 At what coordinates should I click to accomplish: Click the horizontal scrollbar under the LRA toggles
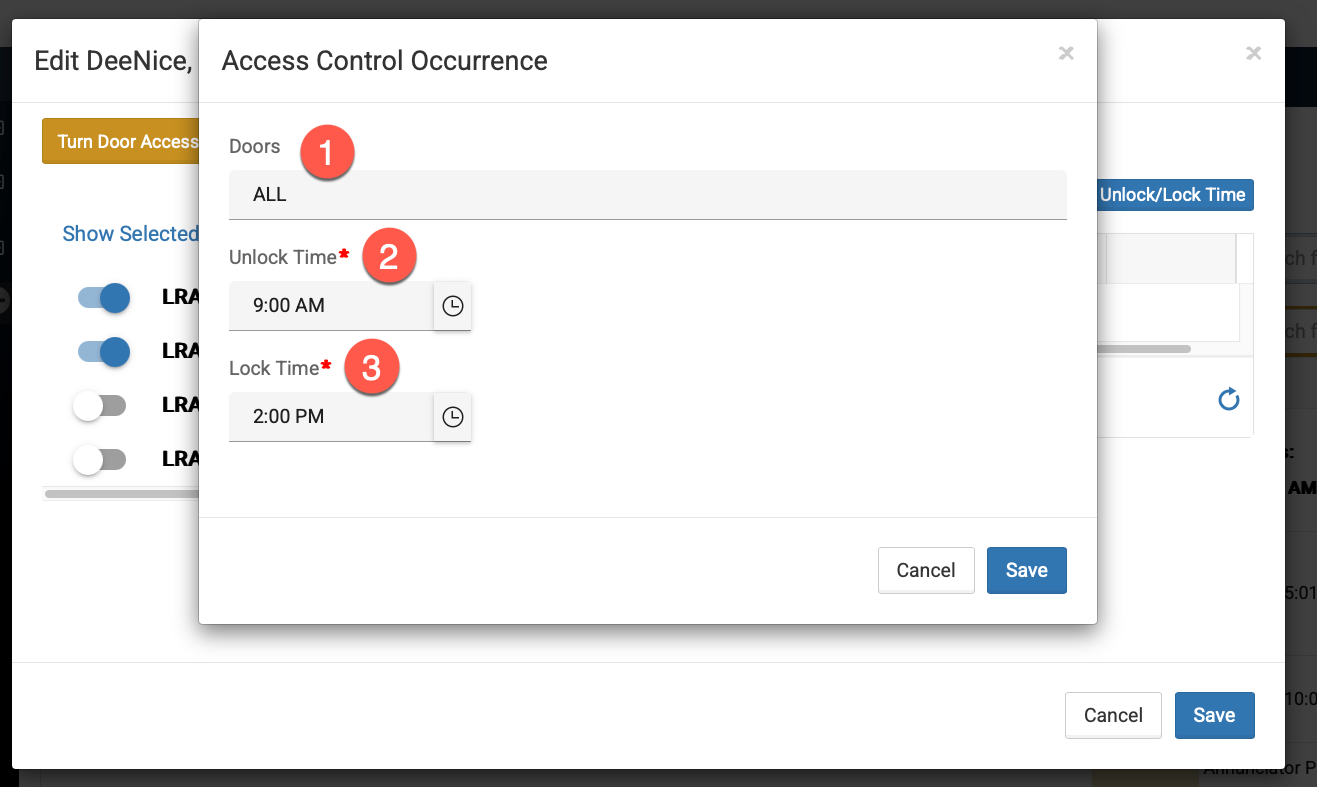coord(120,493)
